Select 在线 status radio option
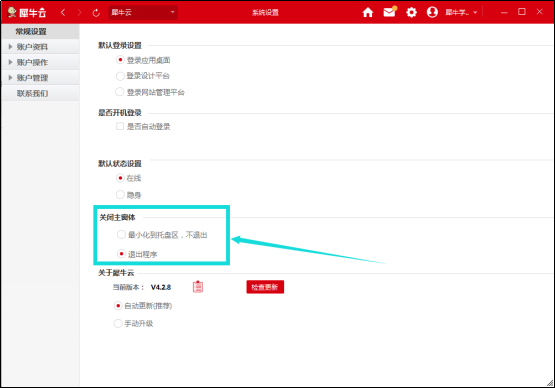Viewport: 555px width, 388px height. tap(120, 178)
